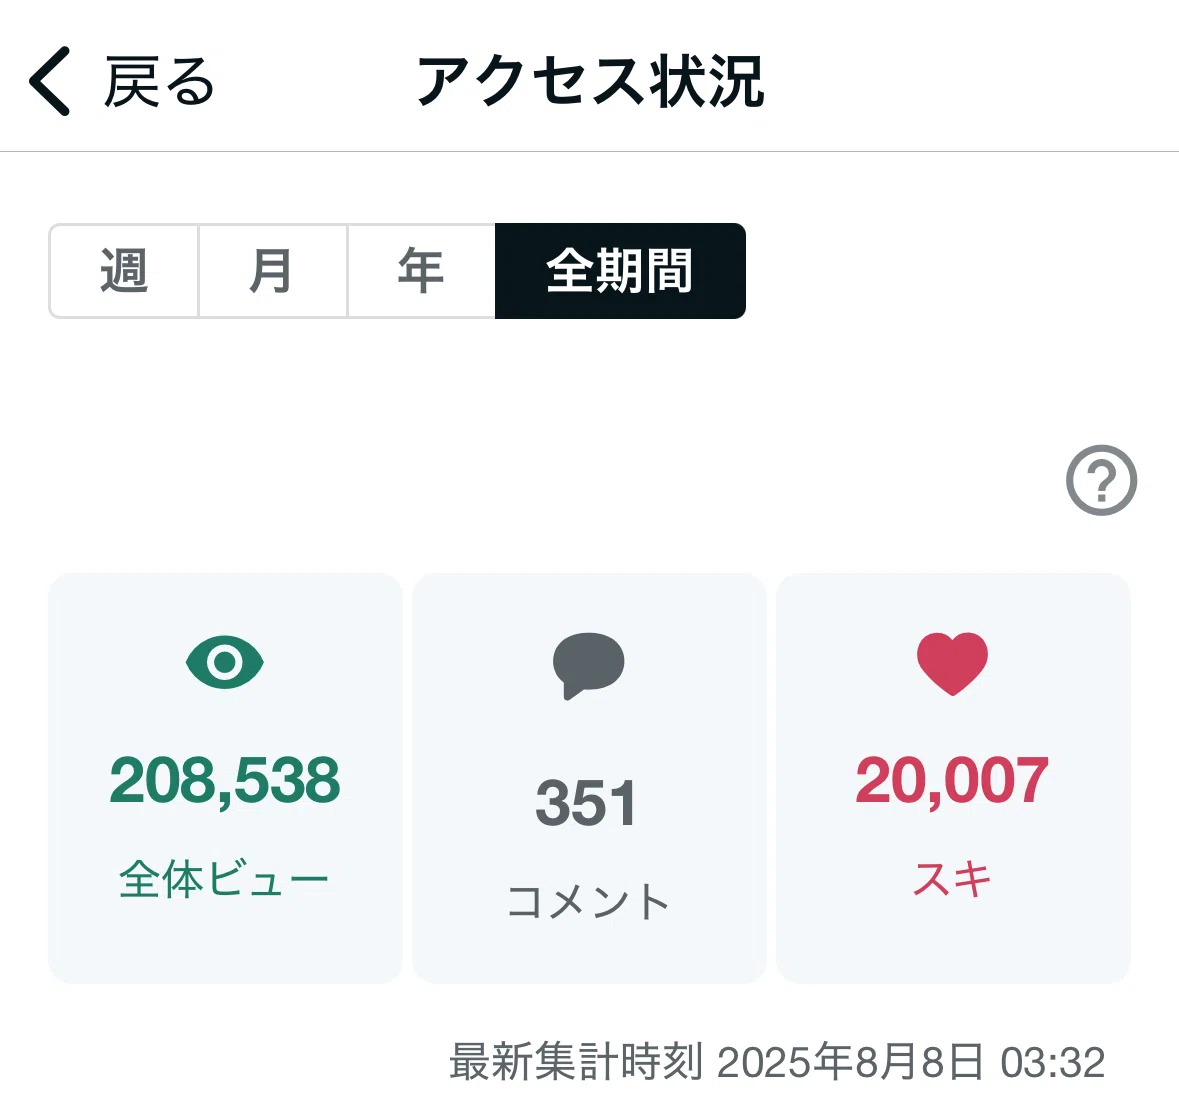1179x1114 pixels.
Task: Click the back chevron arrow icon
Action: click(50, 81)
